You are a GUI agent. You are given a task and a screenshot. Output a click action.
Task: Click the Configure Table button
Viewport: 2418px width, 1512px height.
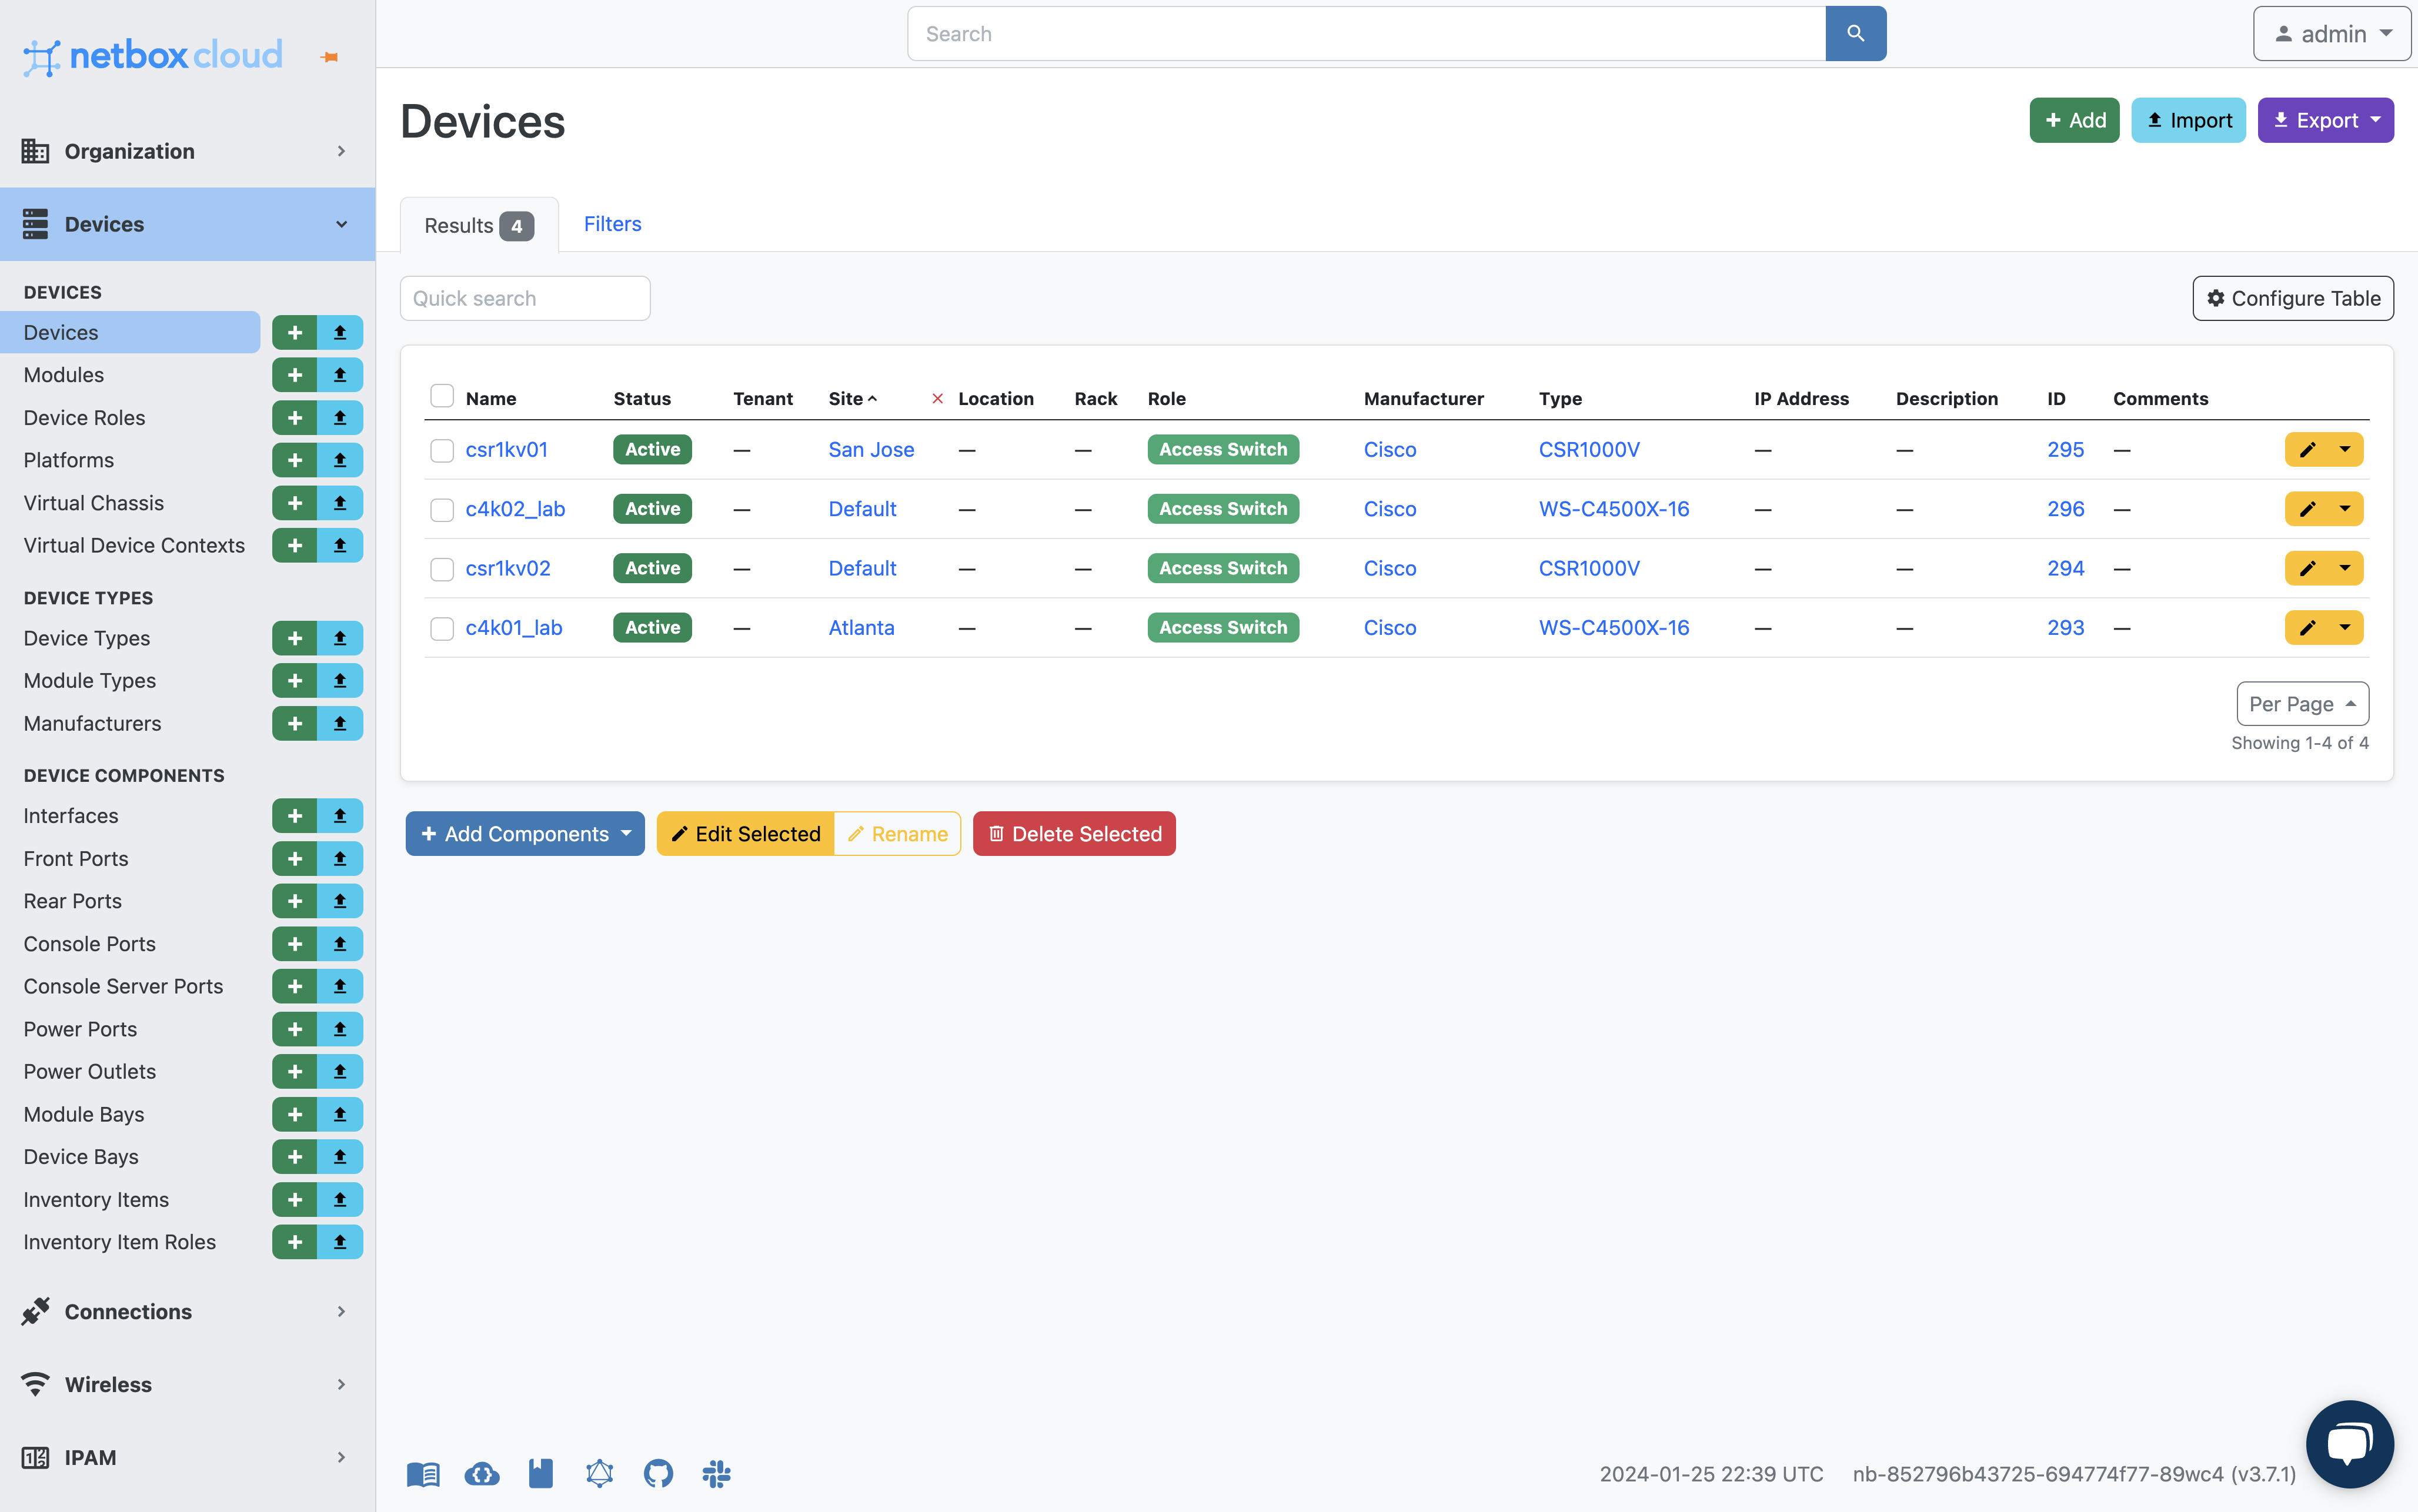[2293, 298]
